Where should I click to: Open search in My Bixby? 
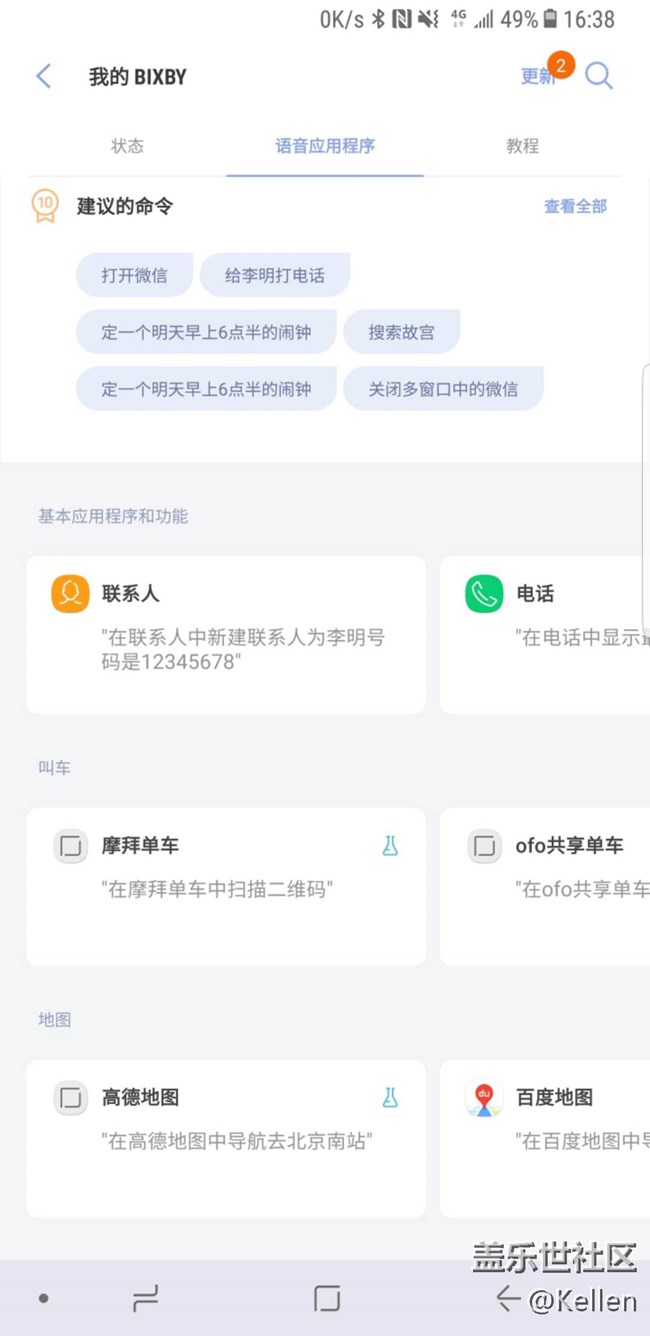click(599, 76)
